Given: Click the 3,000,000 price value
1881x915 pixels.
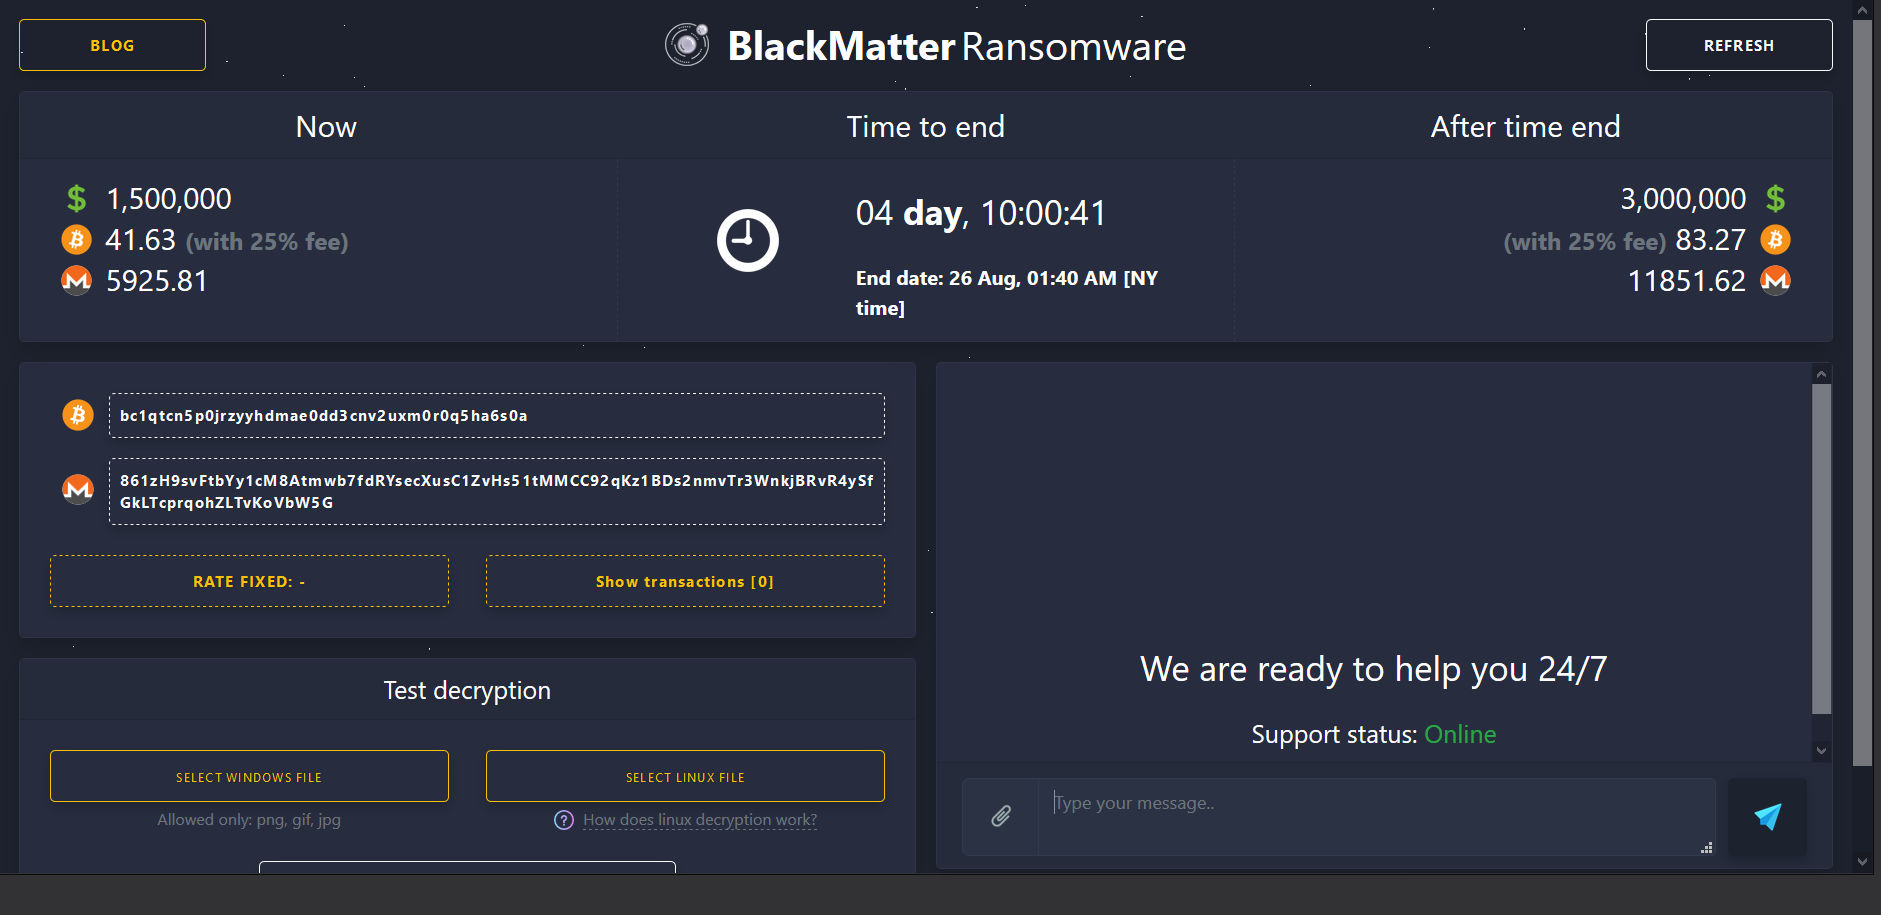Looking at the screenshot, I should (x=1683, y=199).
